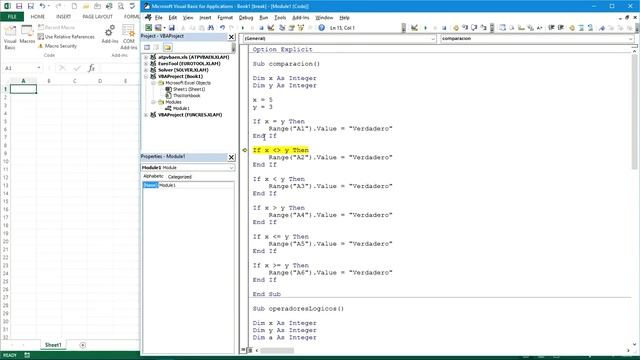Click Excel quick access Undo arrow
The width and height of the screenshot is (640, 360).
[x=42, y=6]
